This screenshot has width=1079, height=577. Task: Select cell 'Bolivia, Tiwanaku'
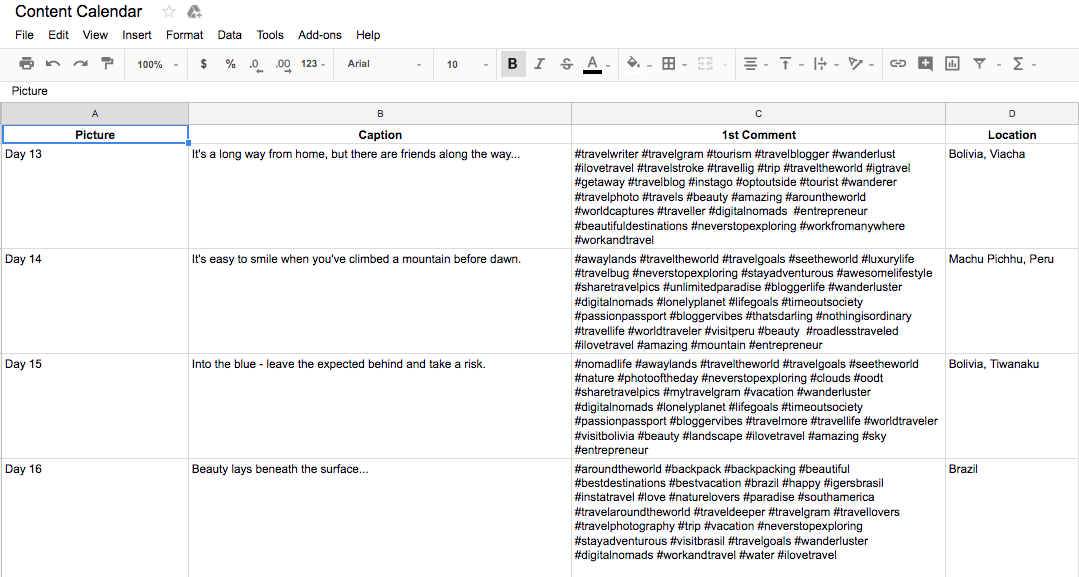1012,406
